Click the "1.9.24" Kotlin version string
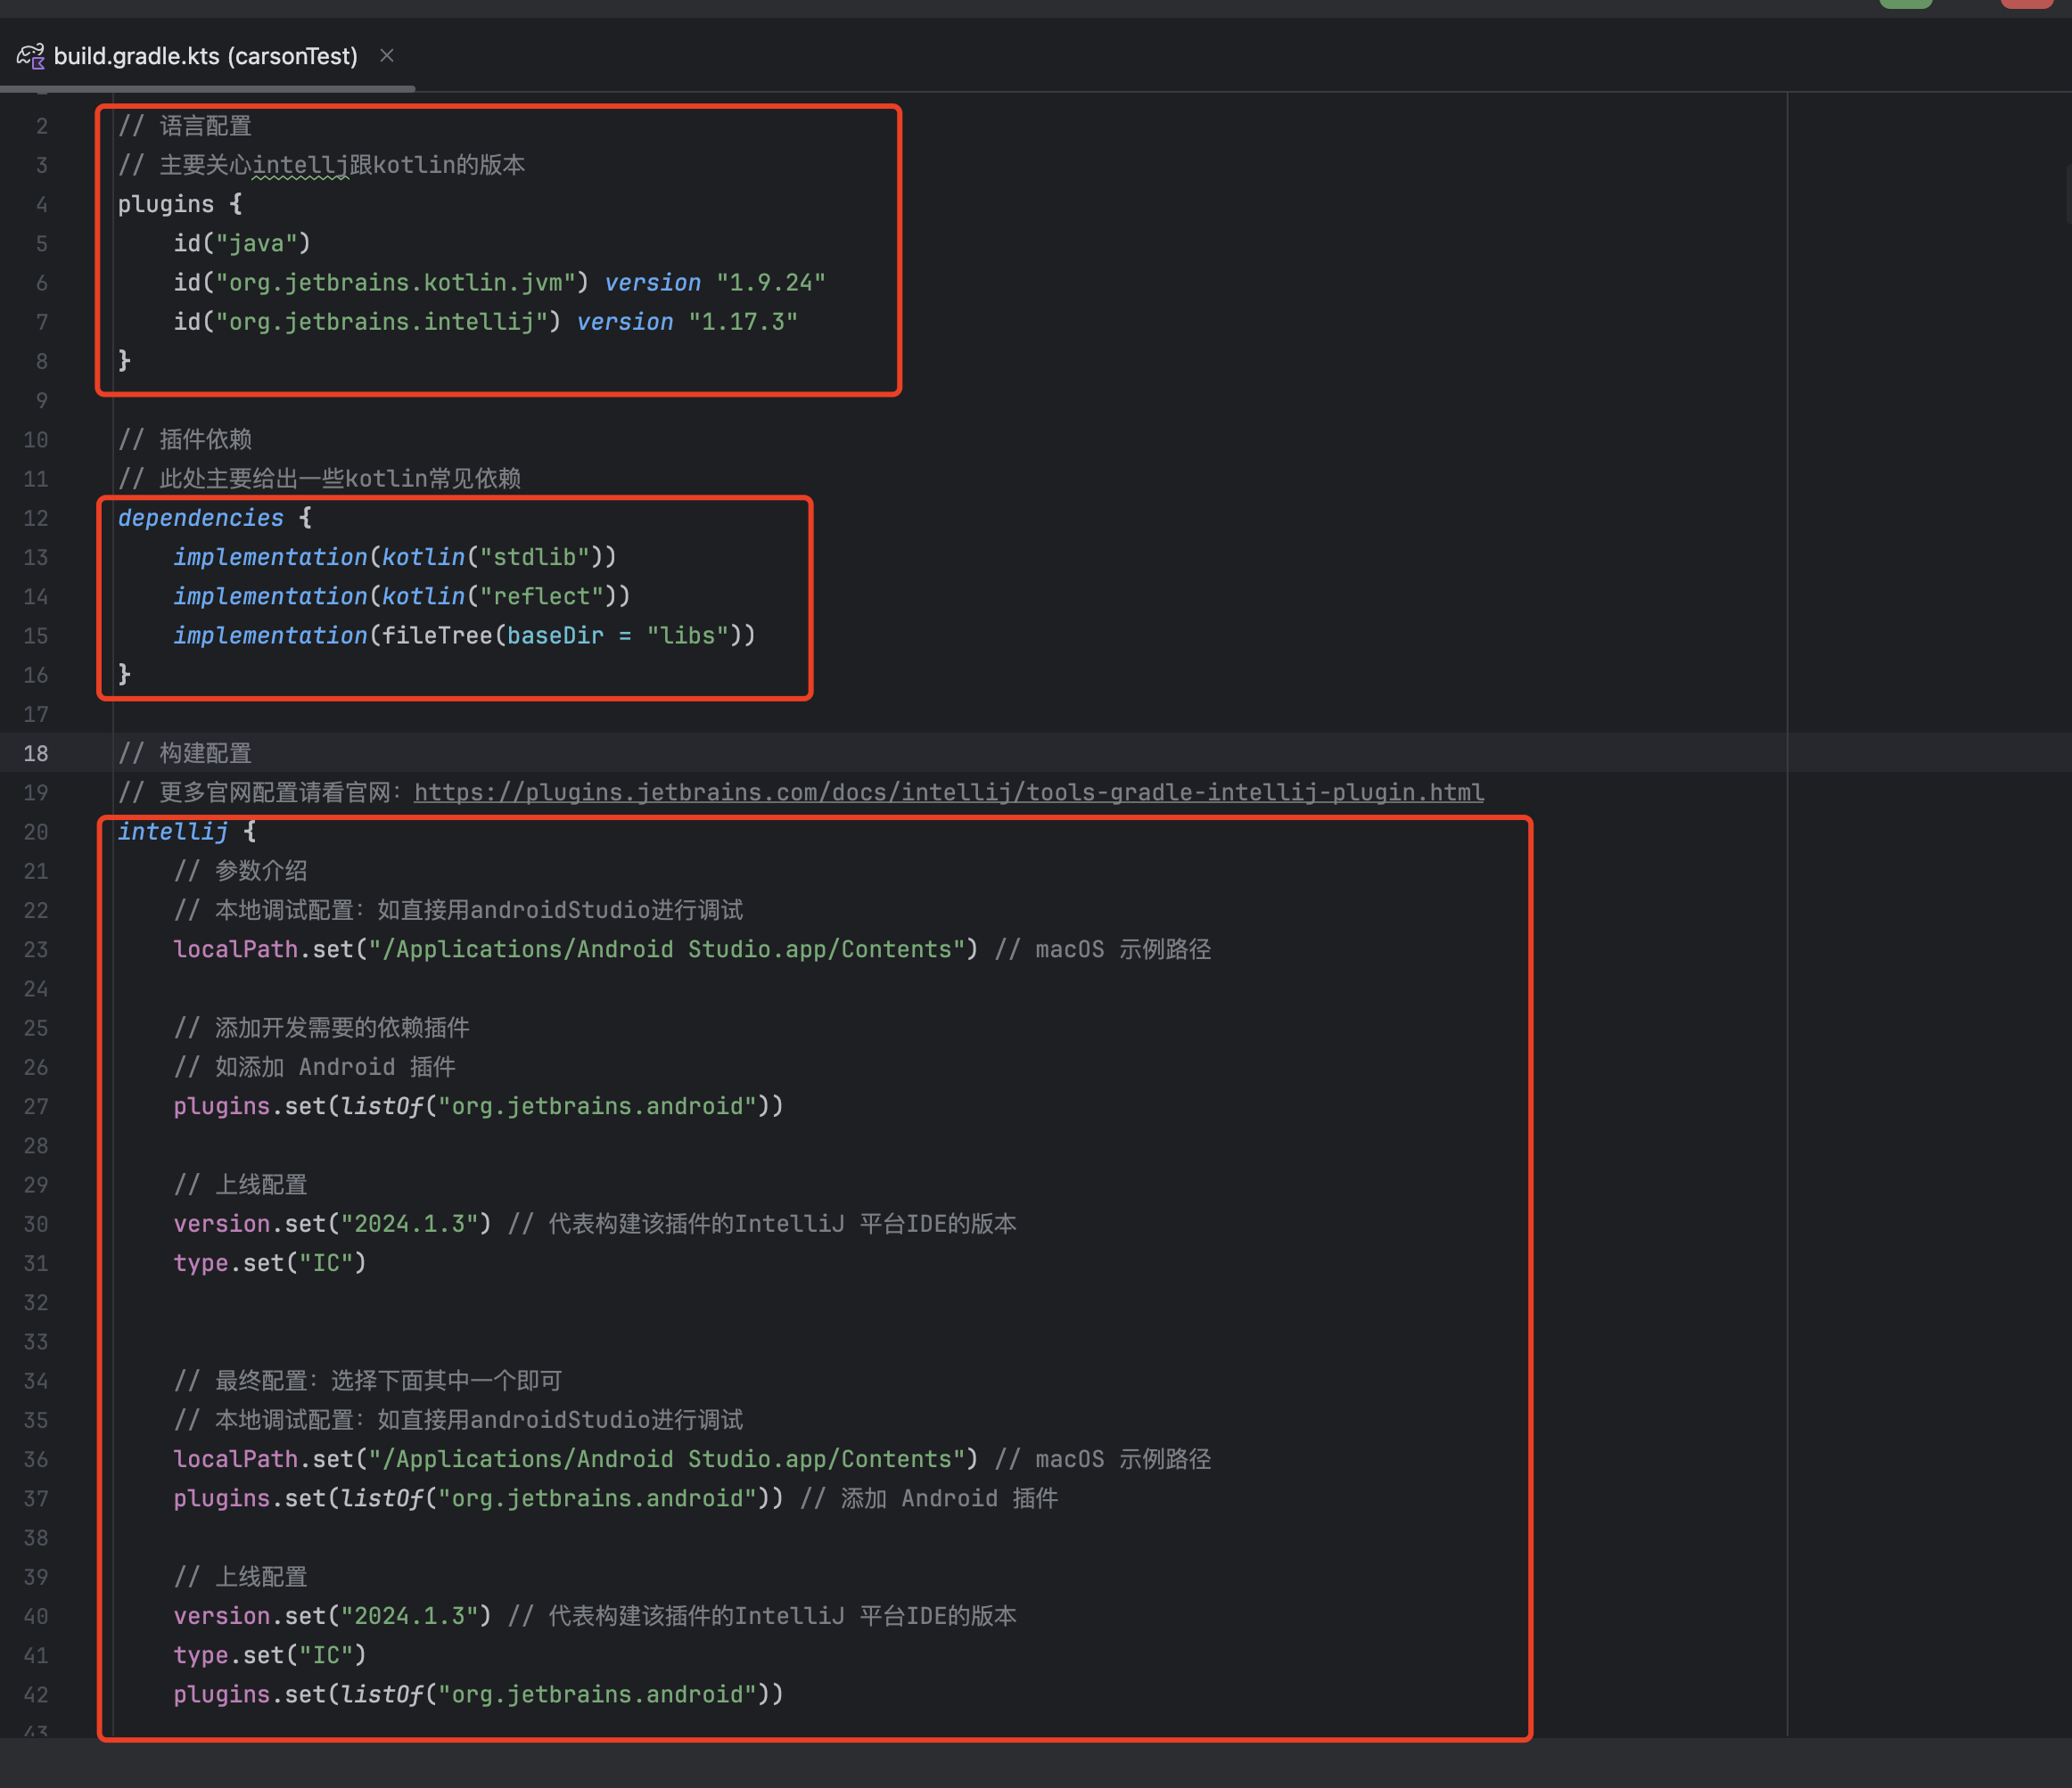The width and height of the screenshot is (2072, 1788). click(770, 283)
